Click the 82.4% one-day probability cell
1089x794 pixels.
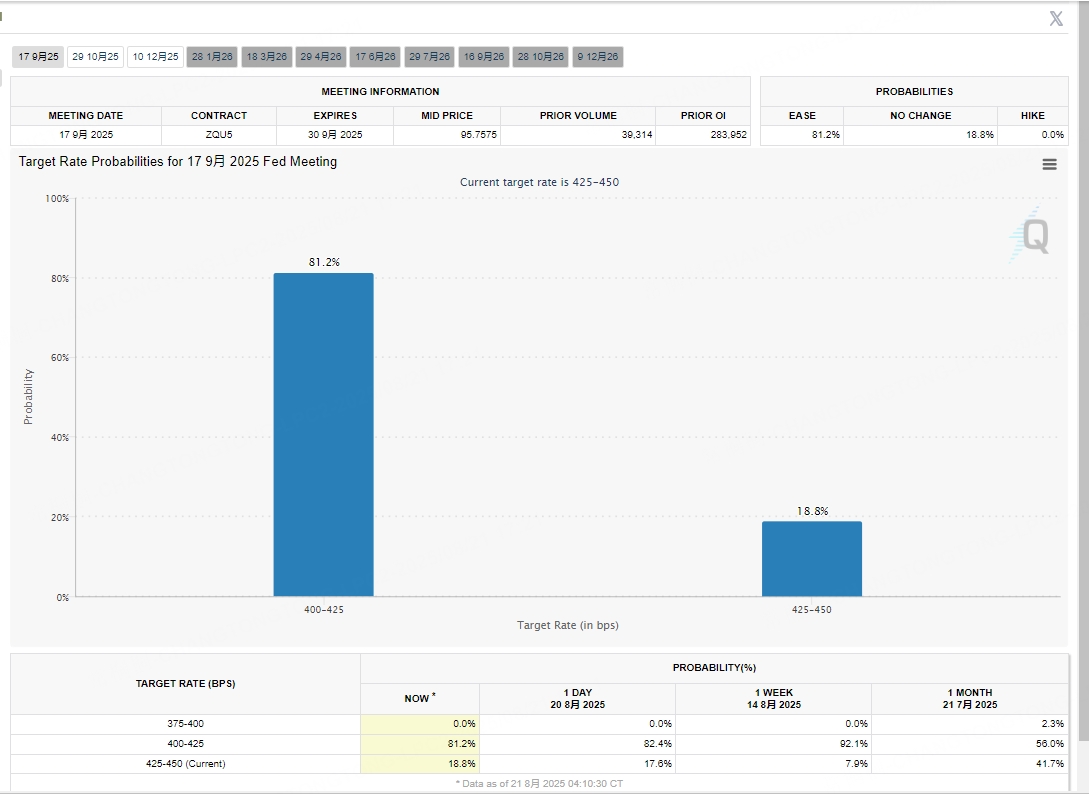(x=577, y=744)
